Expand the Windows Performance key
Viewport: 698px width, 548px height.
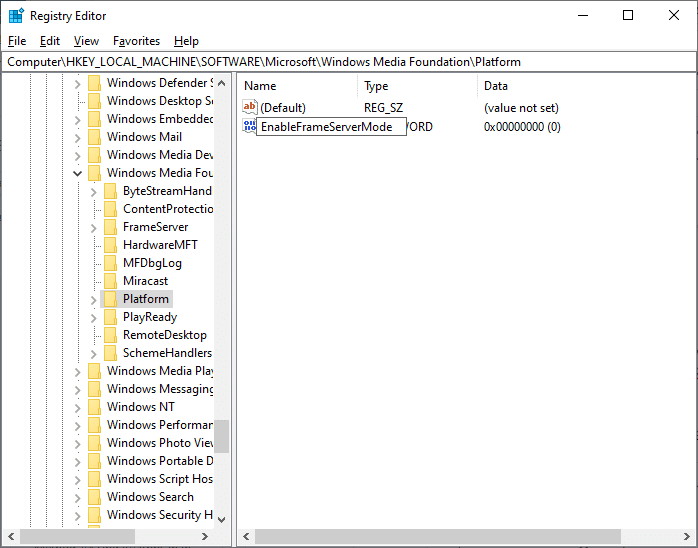(77, 426)
